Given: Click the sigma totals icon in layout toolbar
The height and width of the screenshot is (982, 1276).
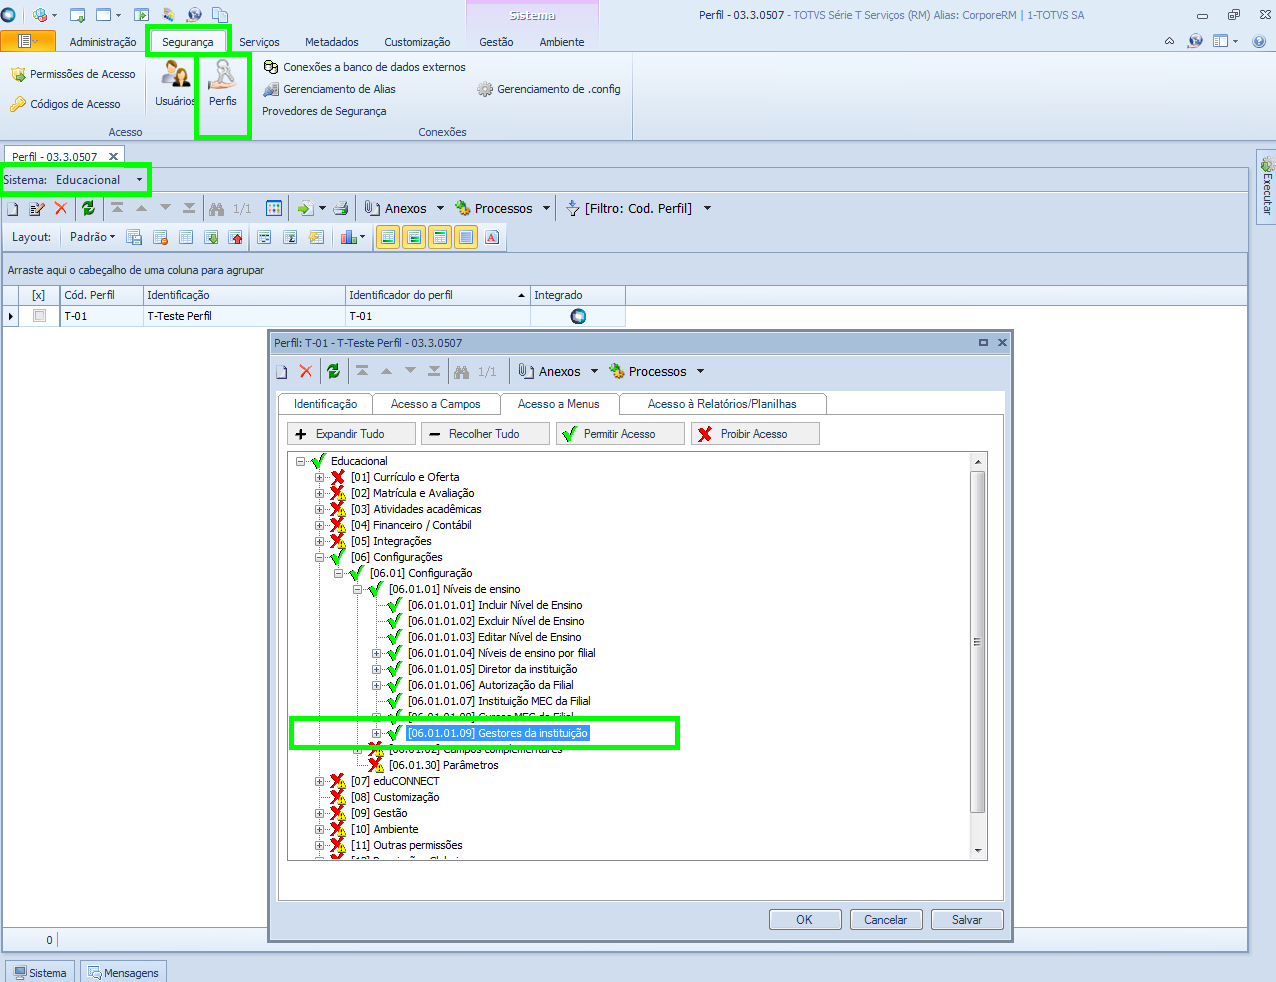Looking at the screenshot, I should (290, 237).
